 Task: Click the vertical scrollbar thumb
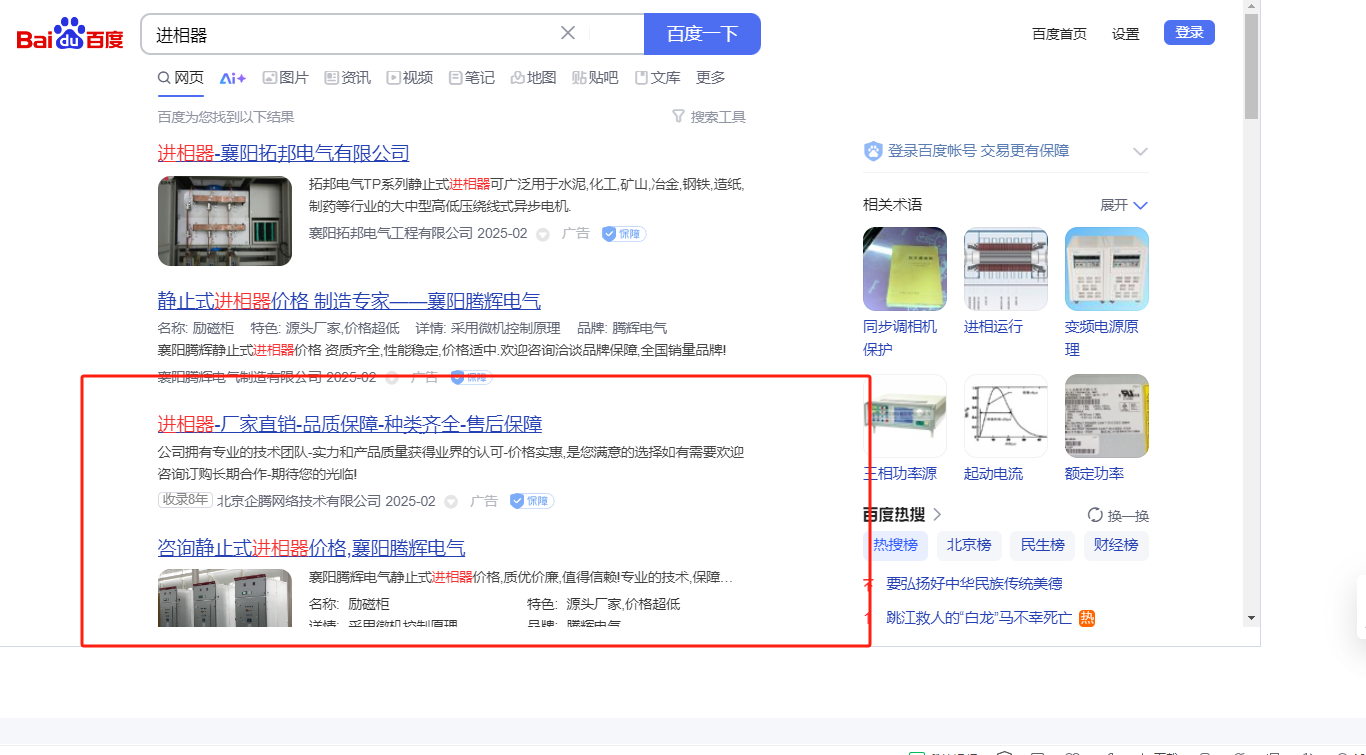pyautogui.click(x=1252, y=66)
